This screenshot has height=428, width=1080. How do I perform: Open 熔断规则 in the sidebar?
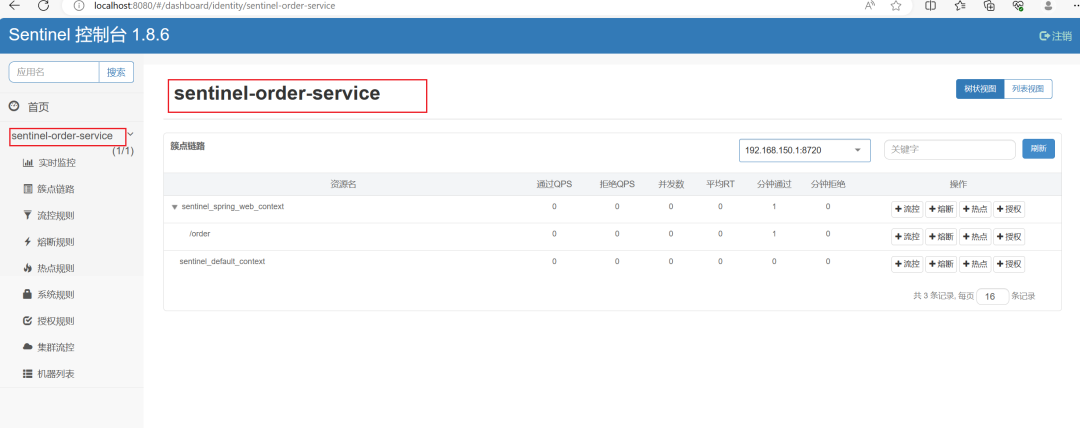pos(50,242)
